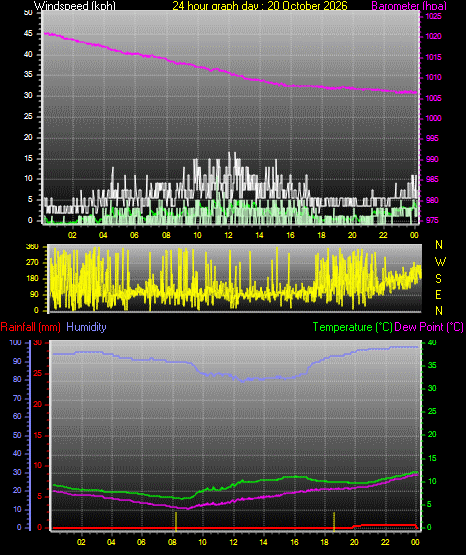Click the "80" humidity axis value
The height and width of the screenshot is (555, 466).
[x=17, y=379]
